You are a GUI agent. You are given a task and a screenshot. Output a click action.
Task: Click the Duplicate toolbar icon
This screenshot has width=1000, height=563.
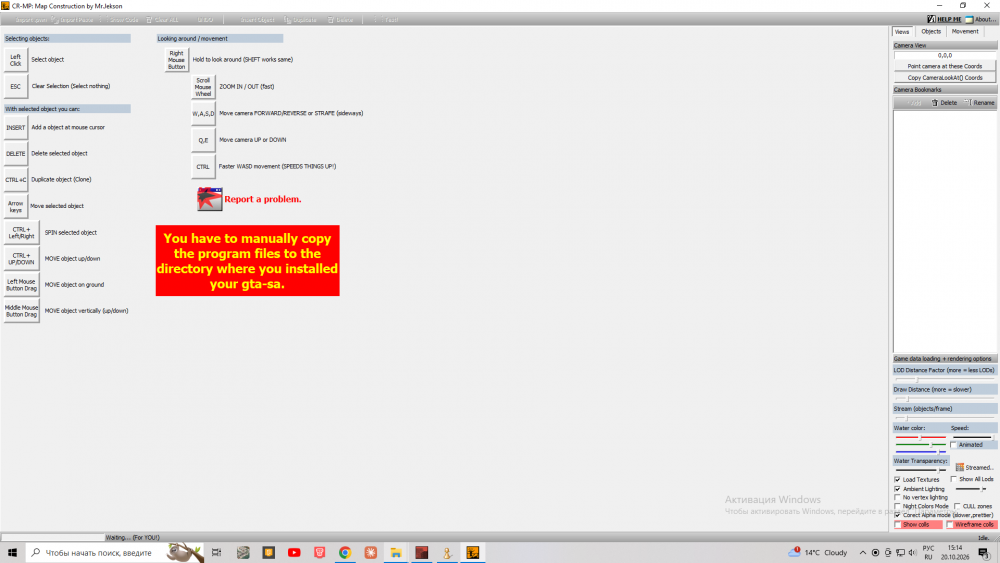click(x=287, y=20)
